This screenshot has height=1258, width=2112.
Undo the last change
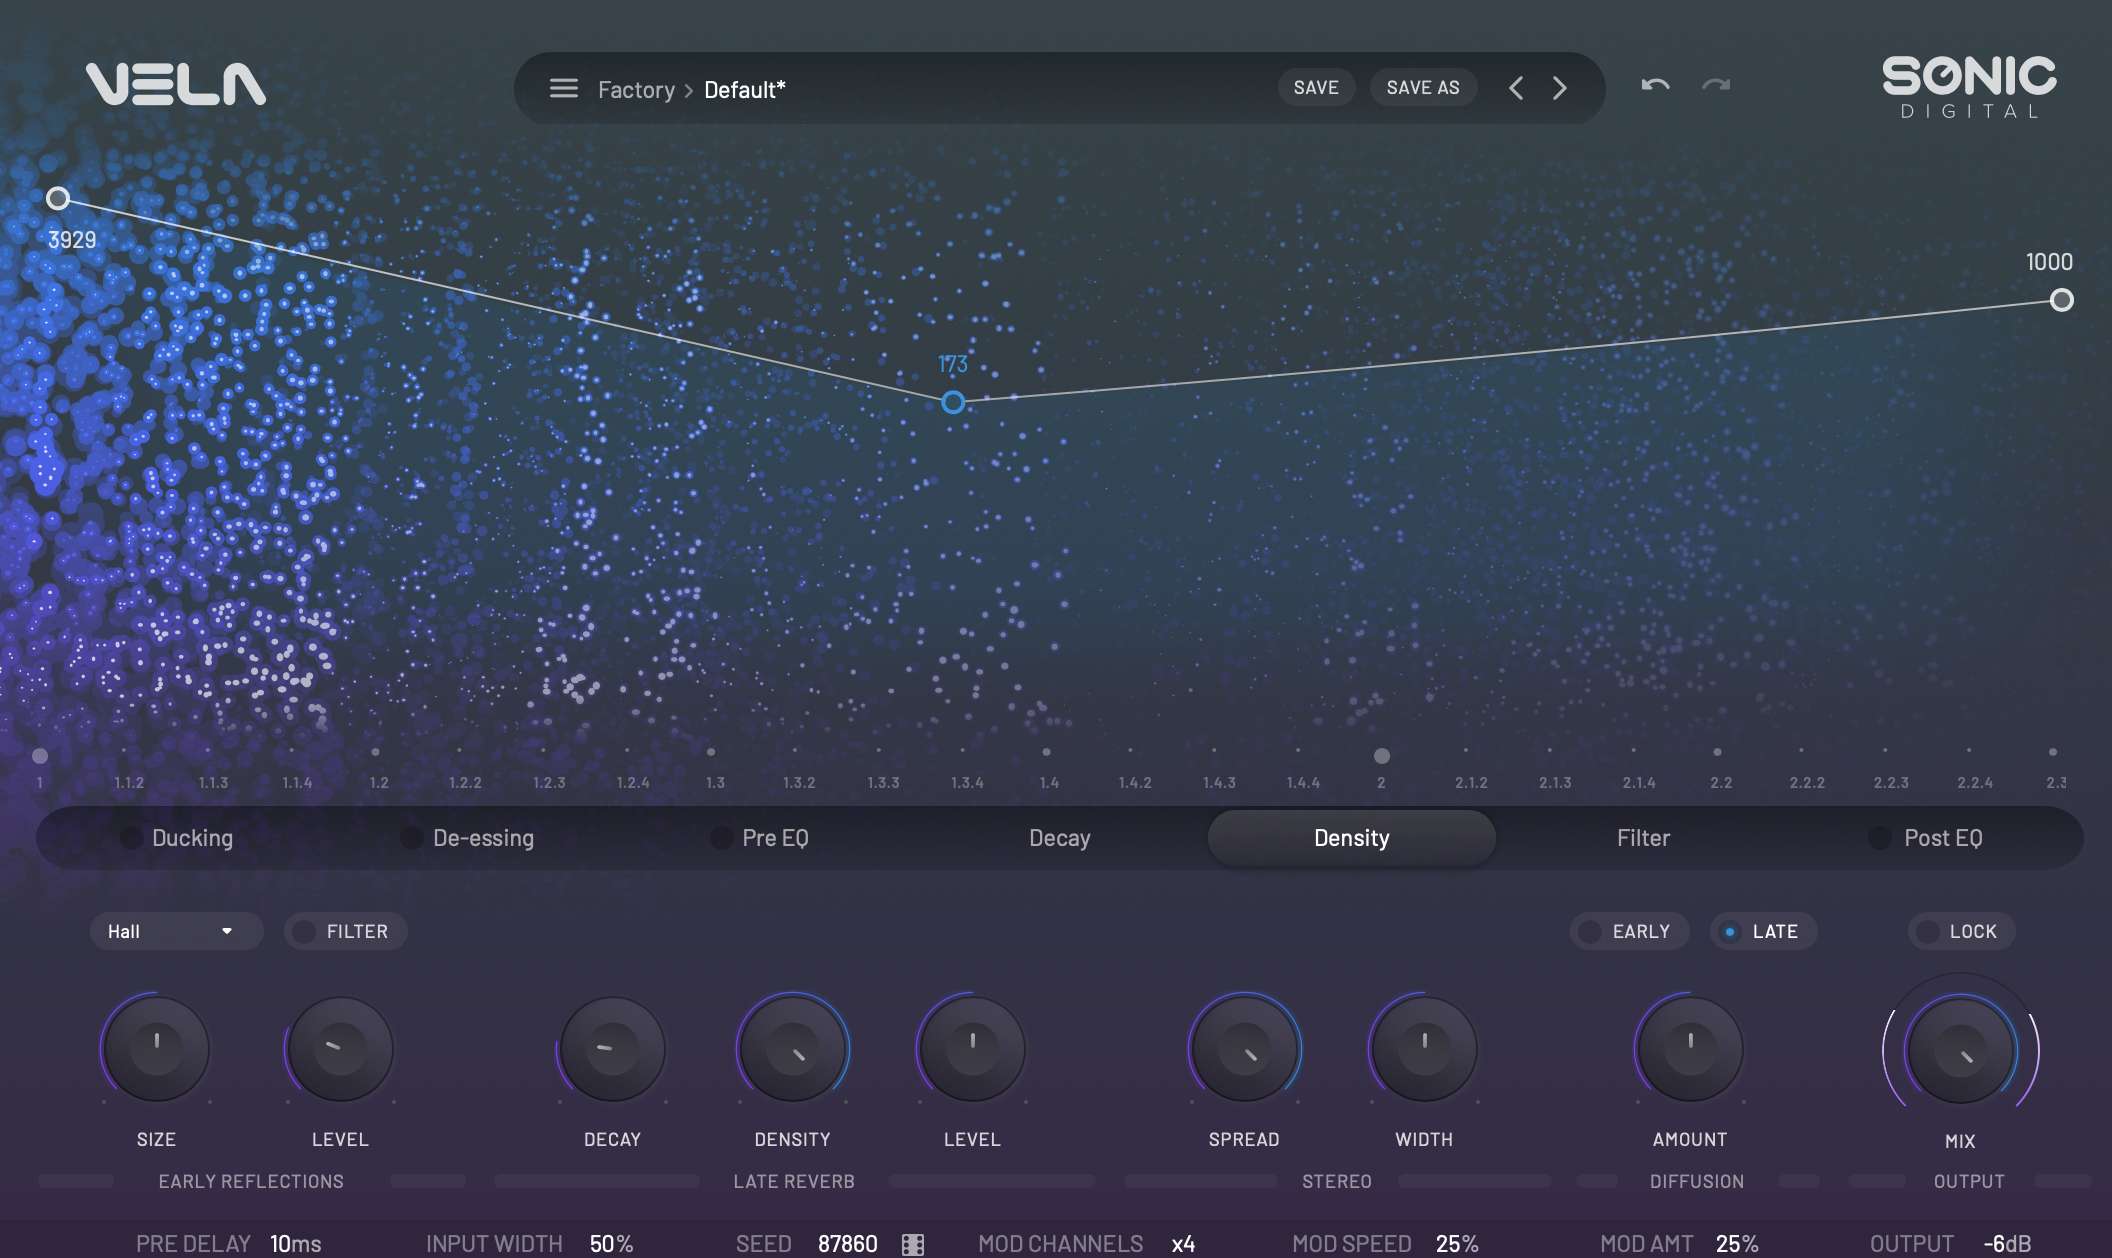(x=1655, y=86)
